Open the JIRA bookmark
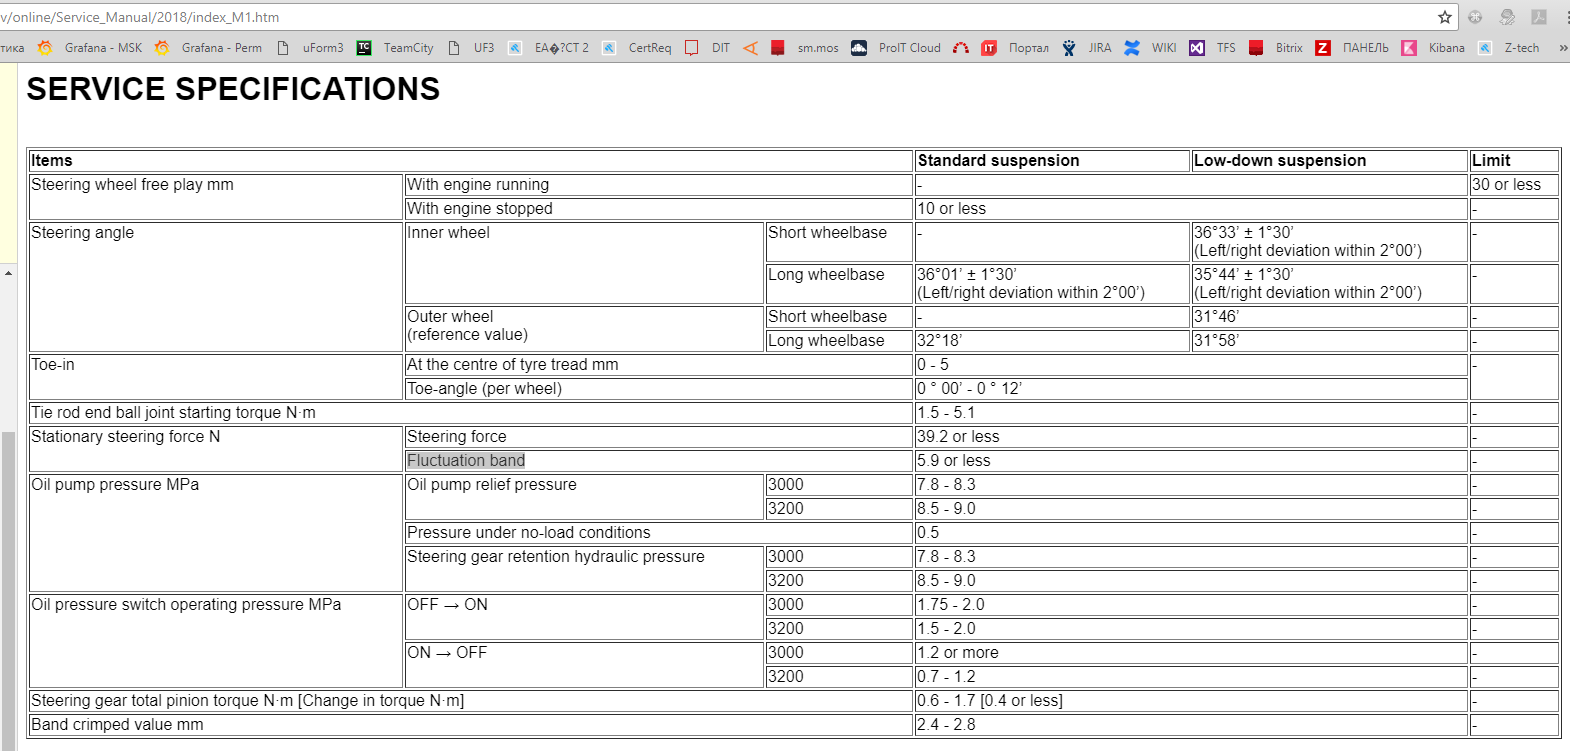Screen dimensions: 1570x751 click(x=1087, y=48)
